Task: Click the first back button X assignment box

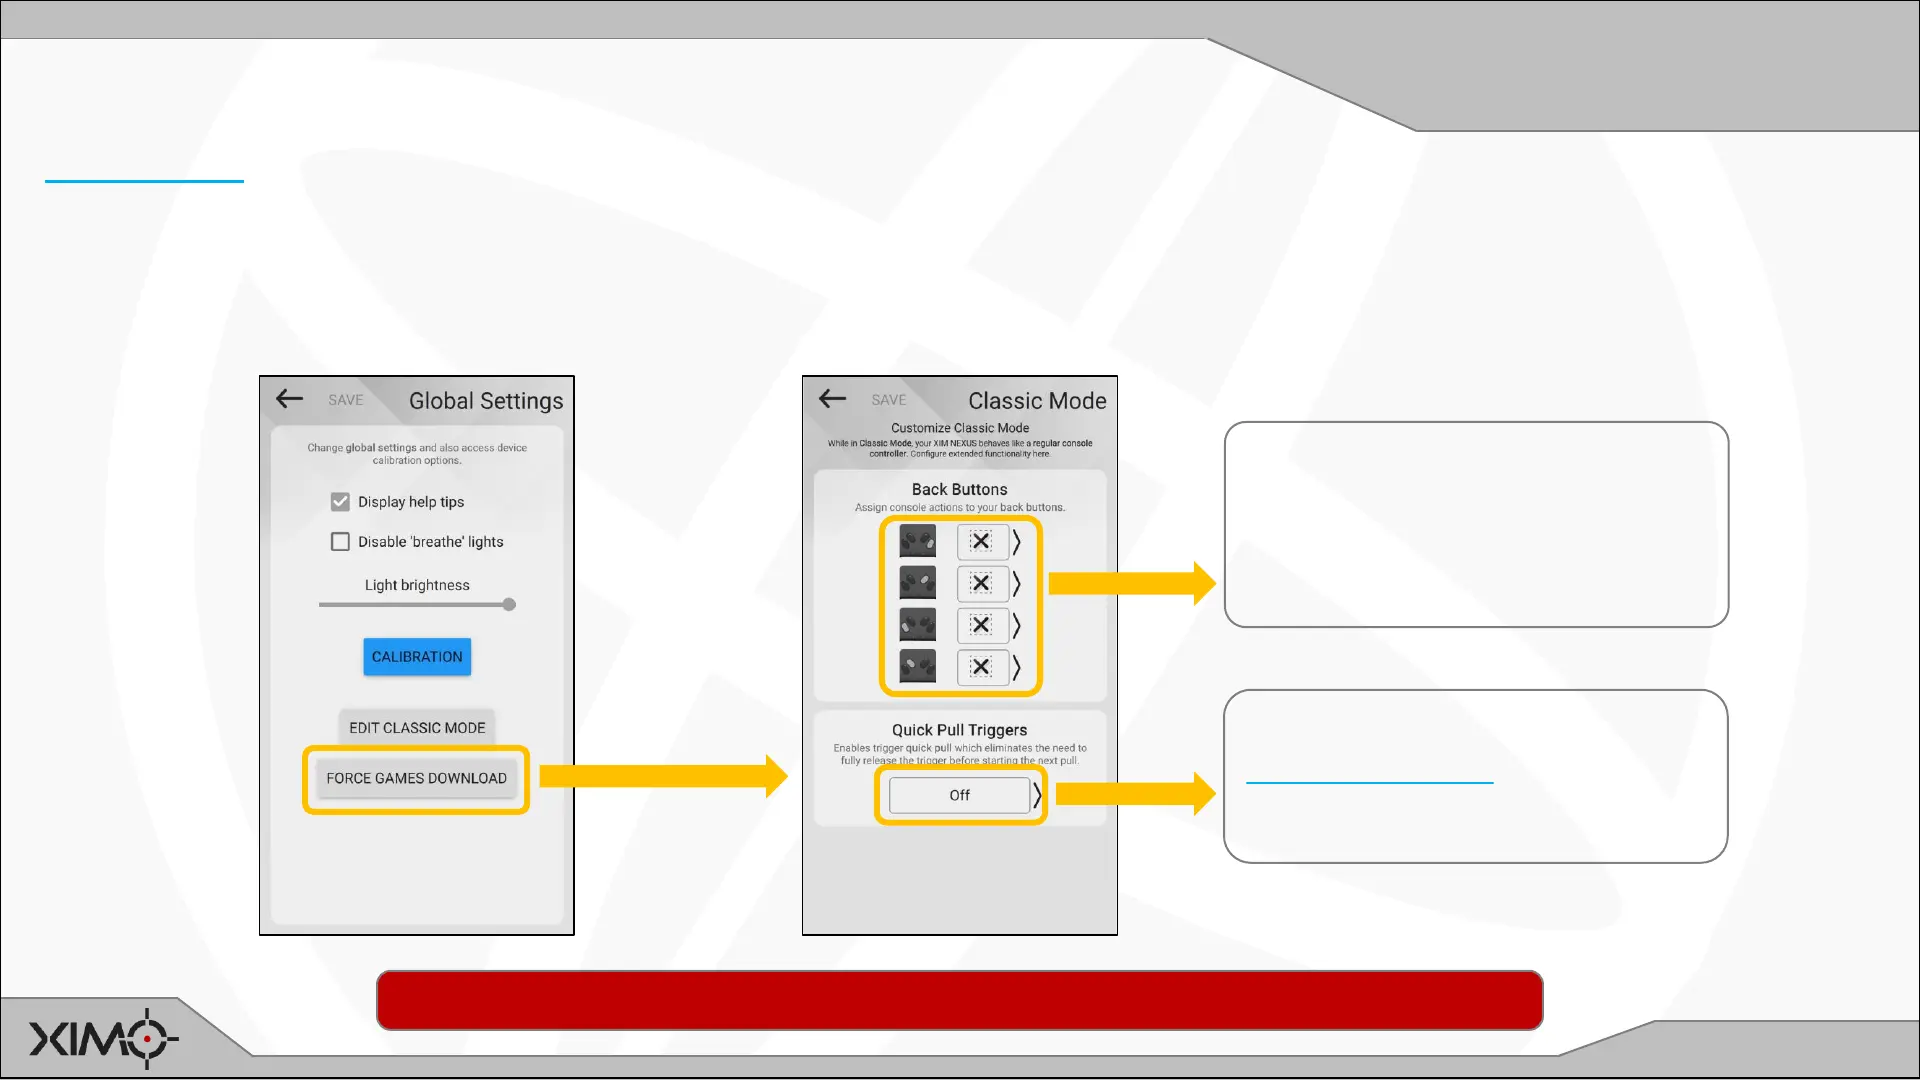Action: point(981,541)
